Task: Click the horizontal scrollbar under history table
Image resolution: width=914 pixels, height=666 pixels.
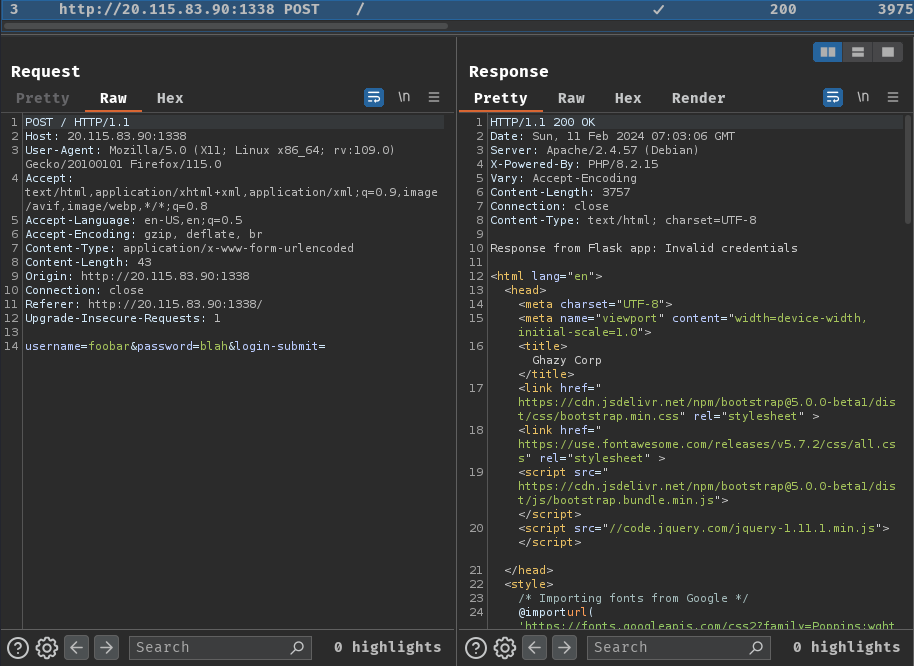Action: [226, 26]
